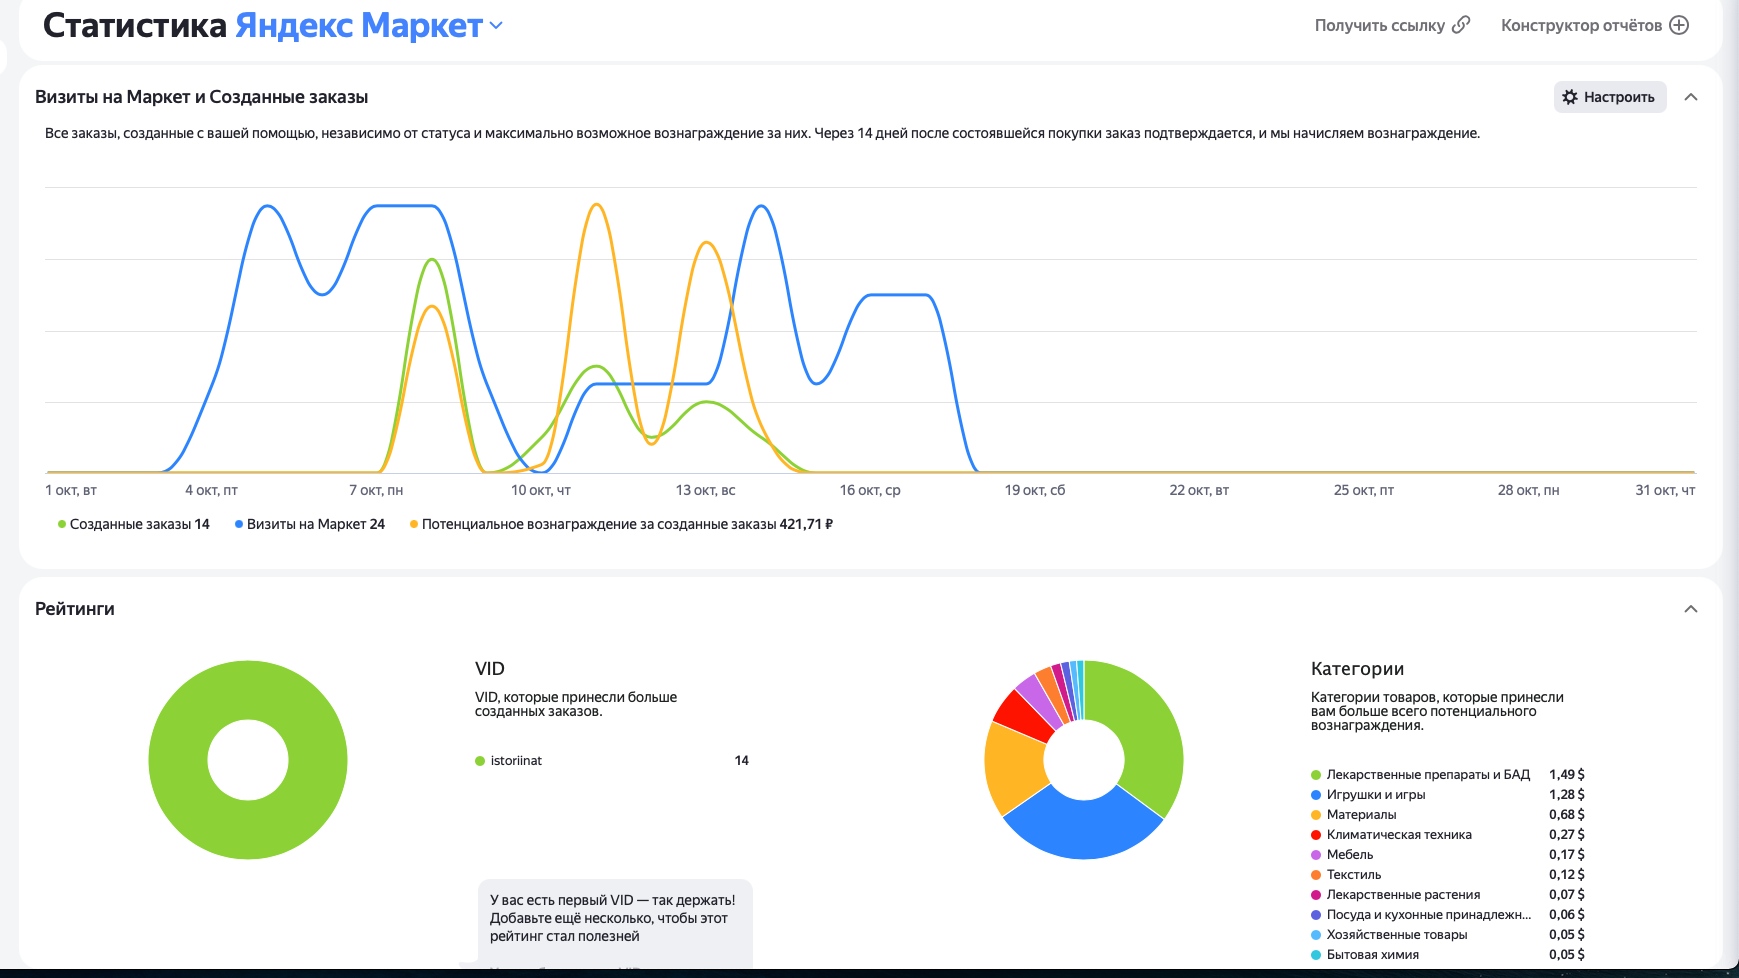
Task: Click the green legend dot for Созданные заказы
Action: pyautogui.click(x=62, y=524)
